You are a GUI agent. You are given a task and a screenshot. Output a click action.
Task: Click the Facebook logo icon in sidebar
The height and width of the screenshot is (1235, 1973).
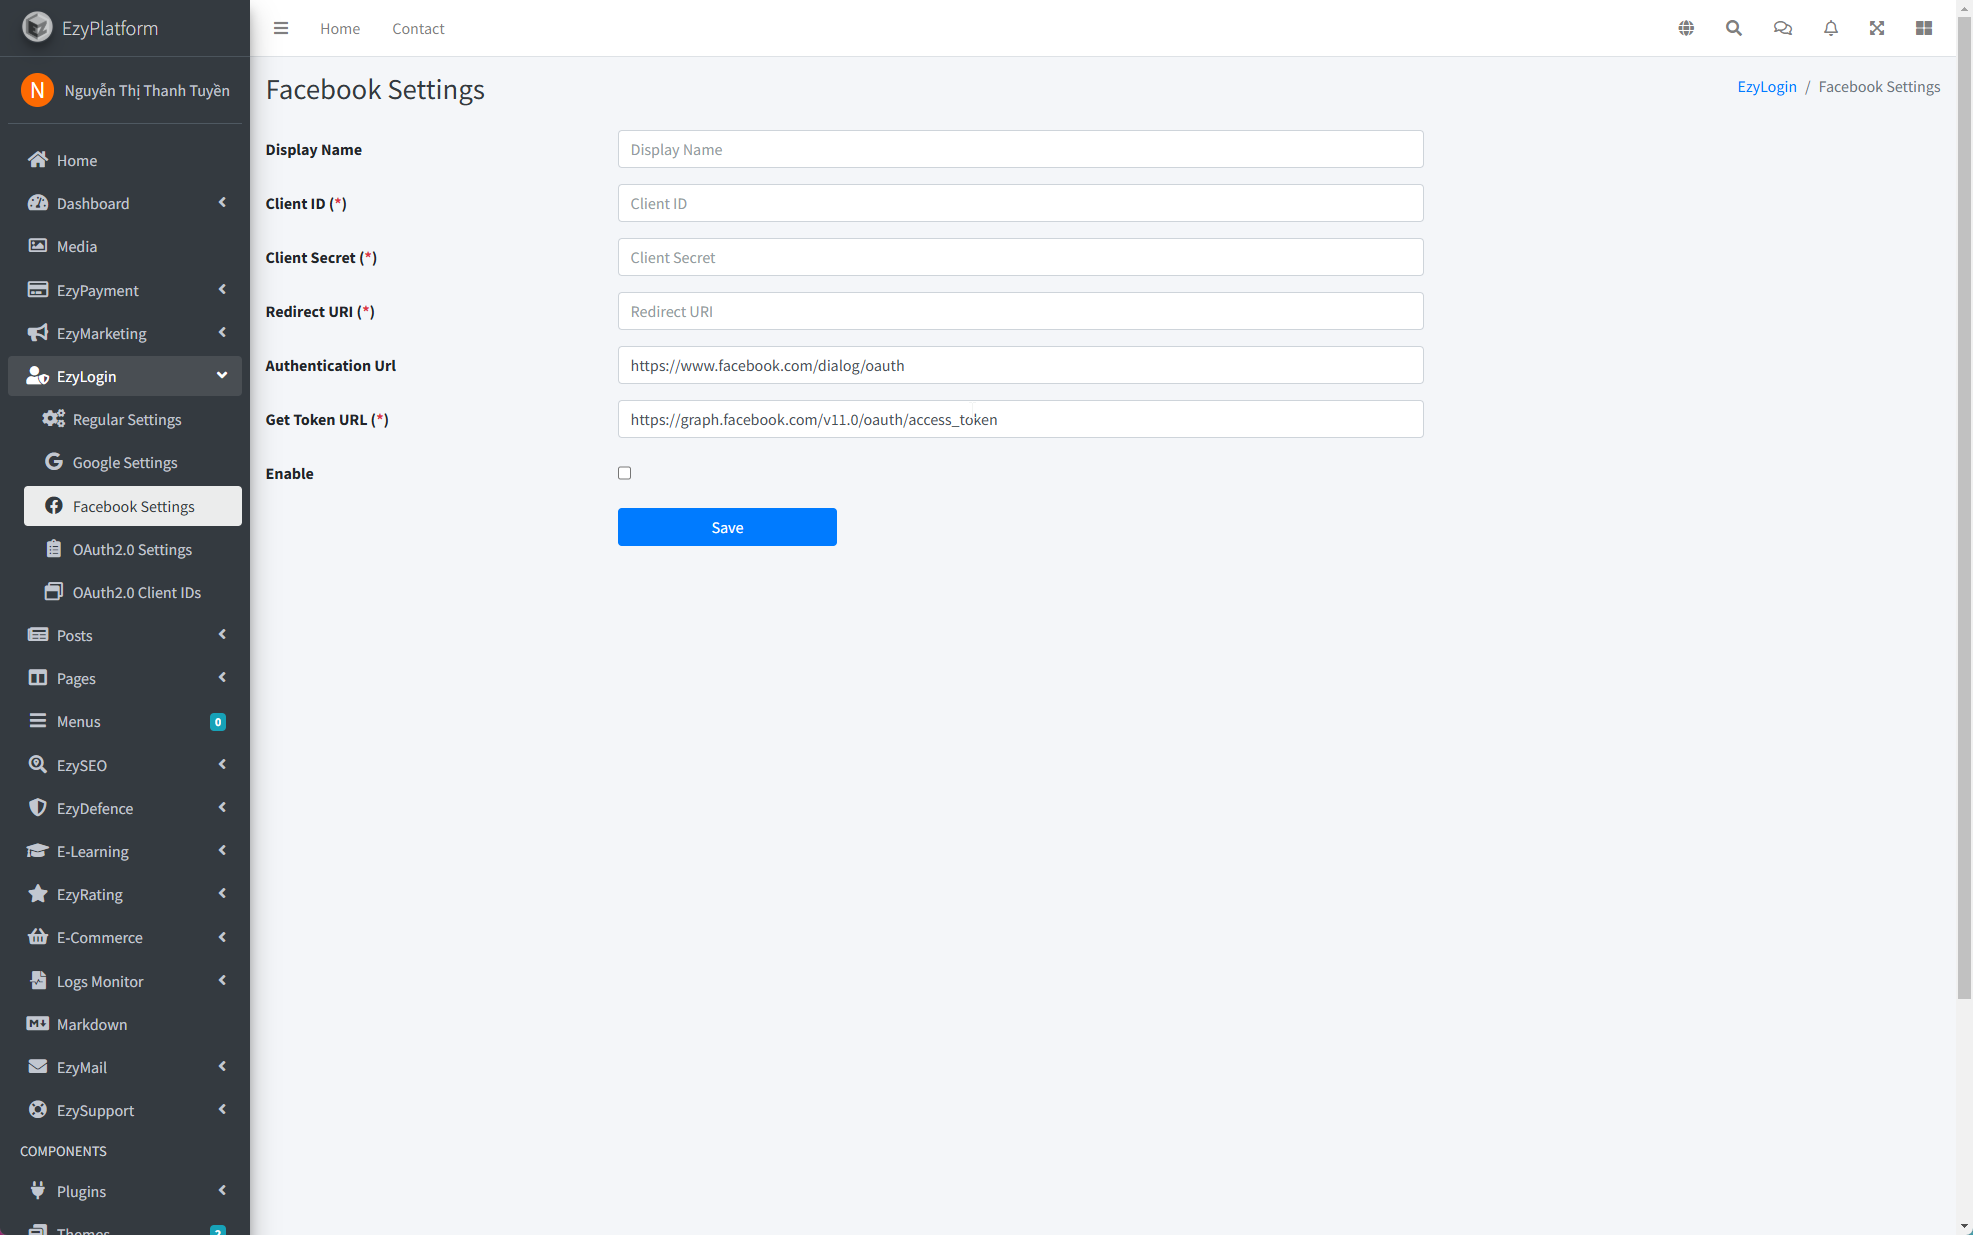pyautogui.click(x=54, y=506)
